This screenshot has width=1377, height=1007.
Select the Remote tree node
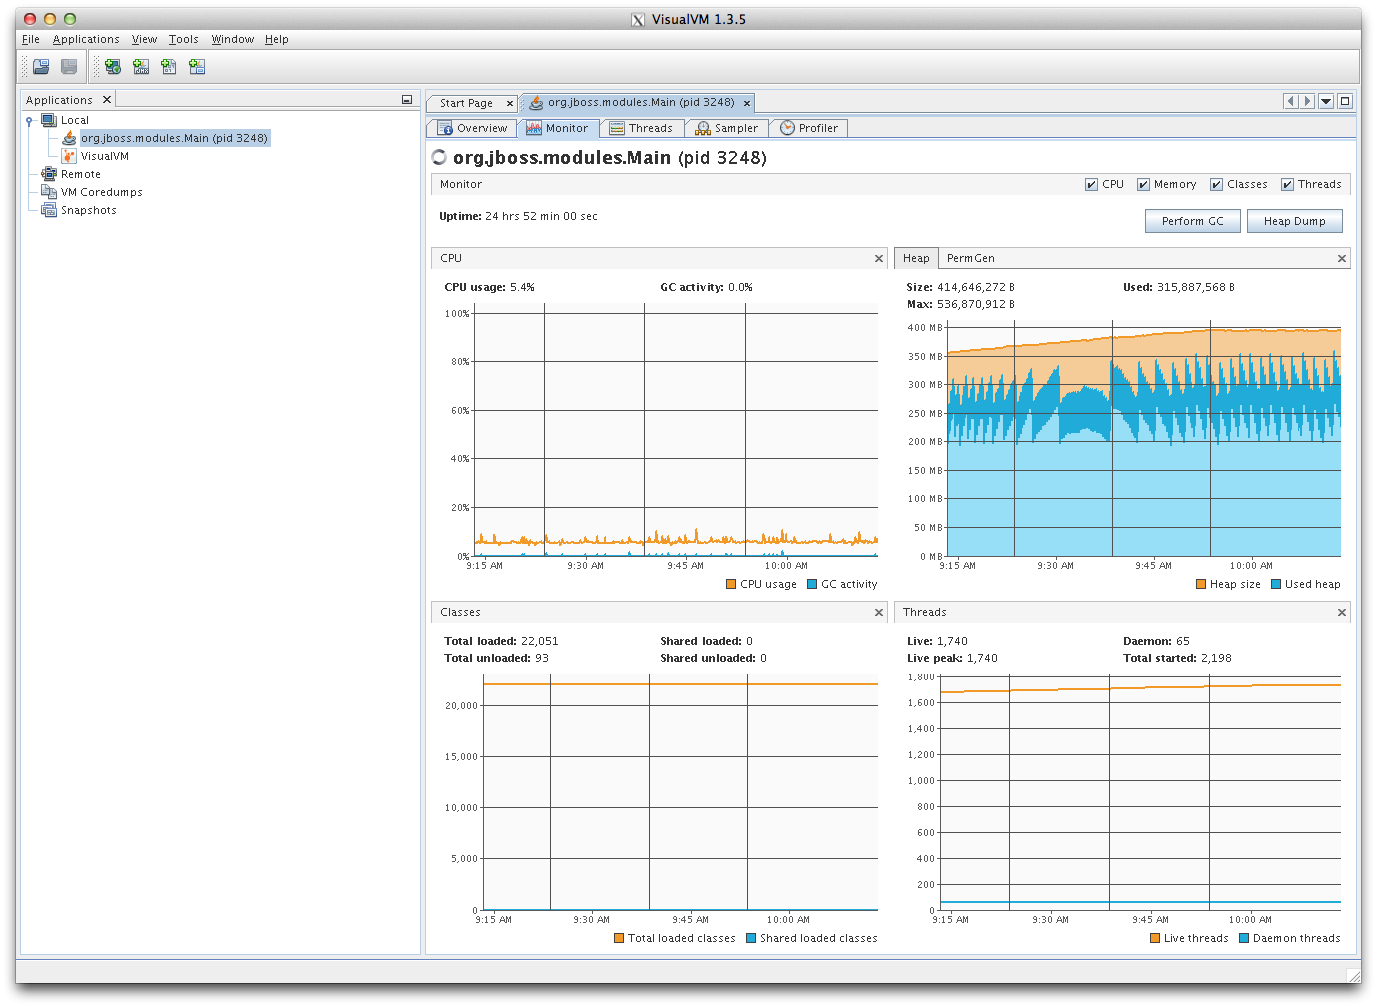pos(81,174)
